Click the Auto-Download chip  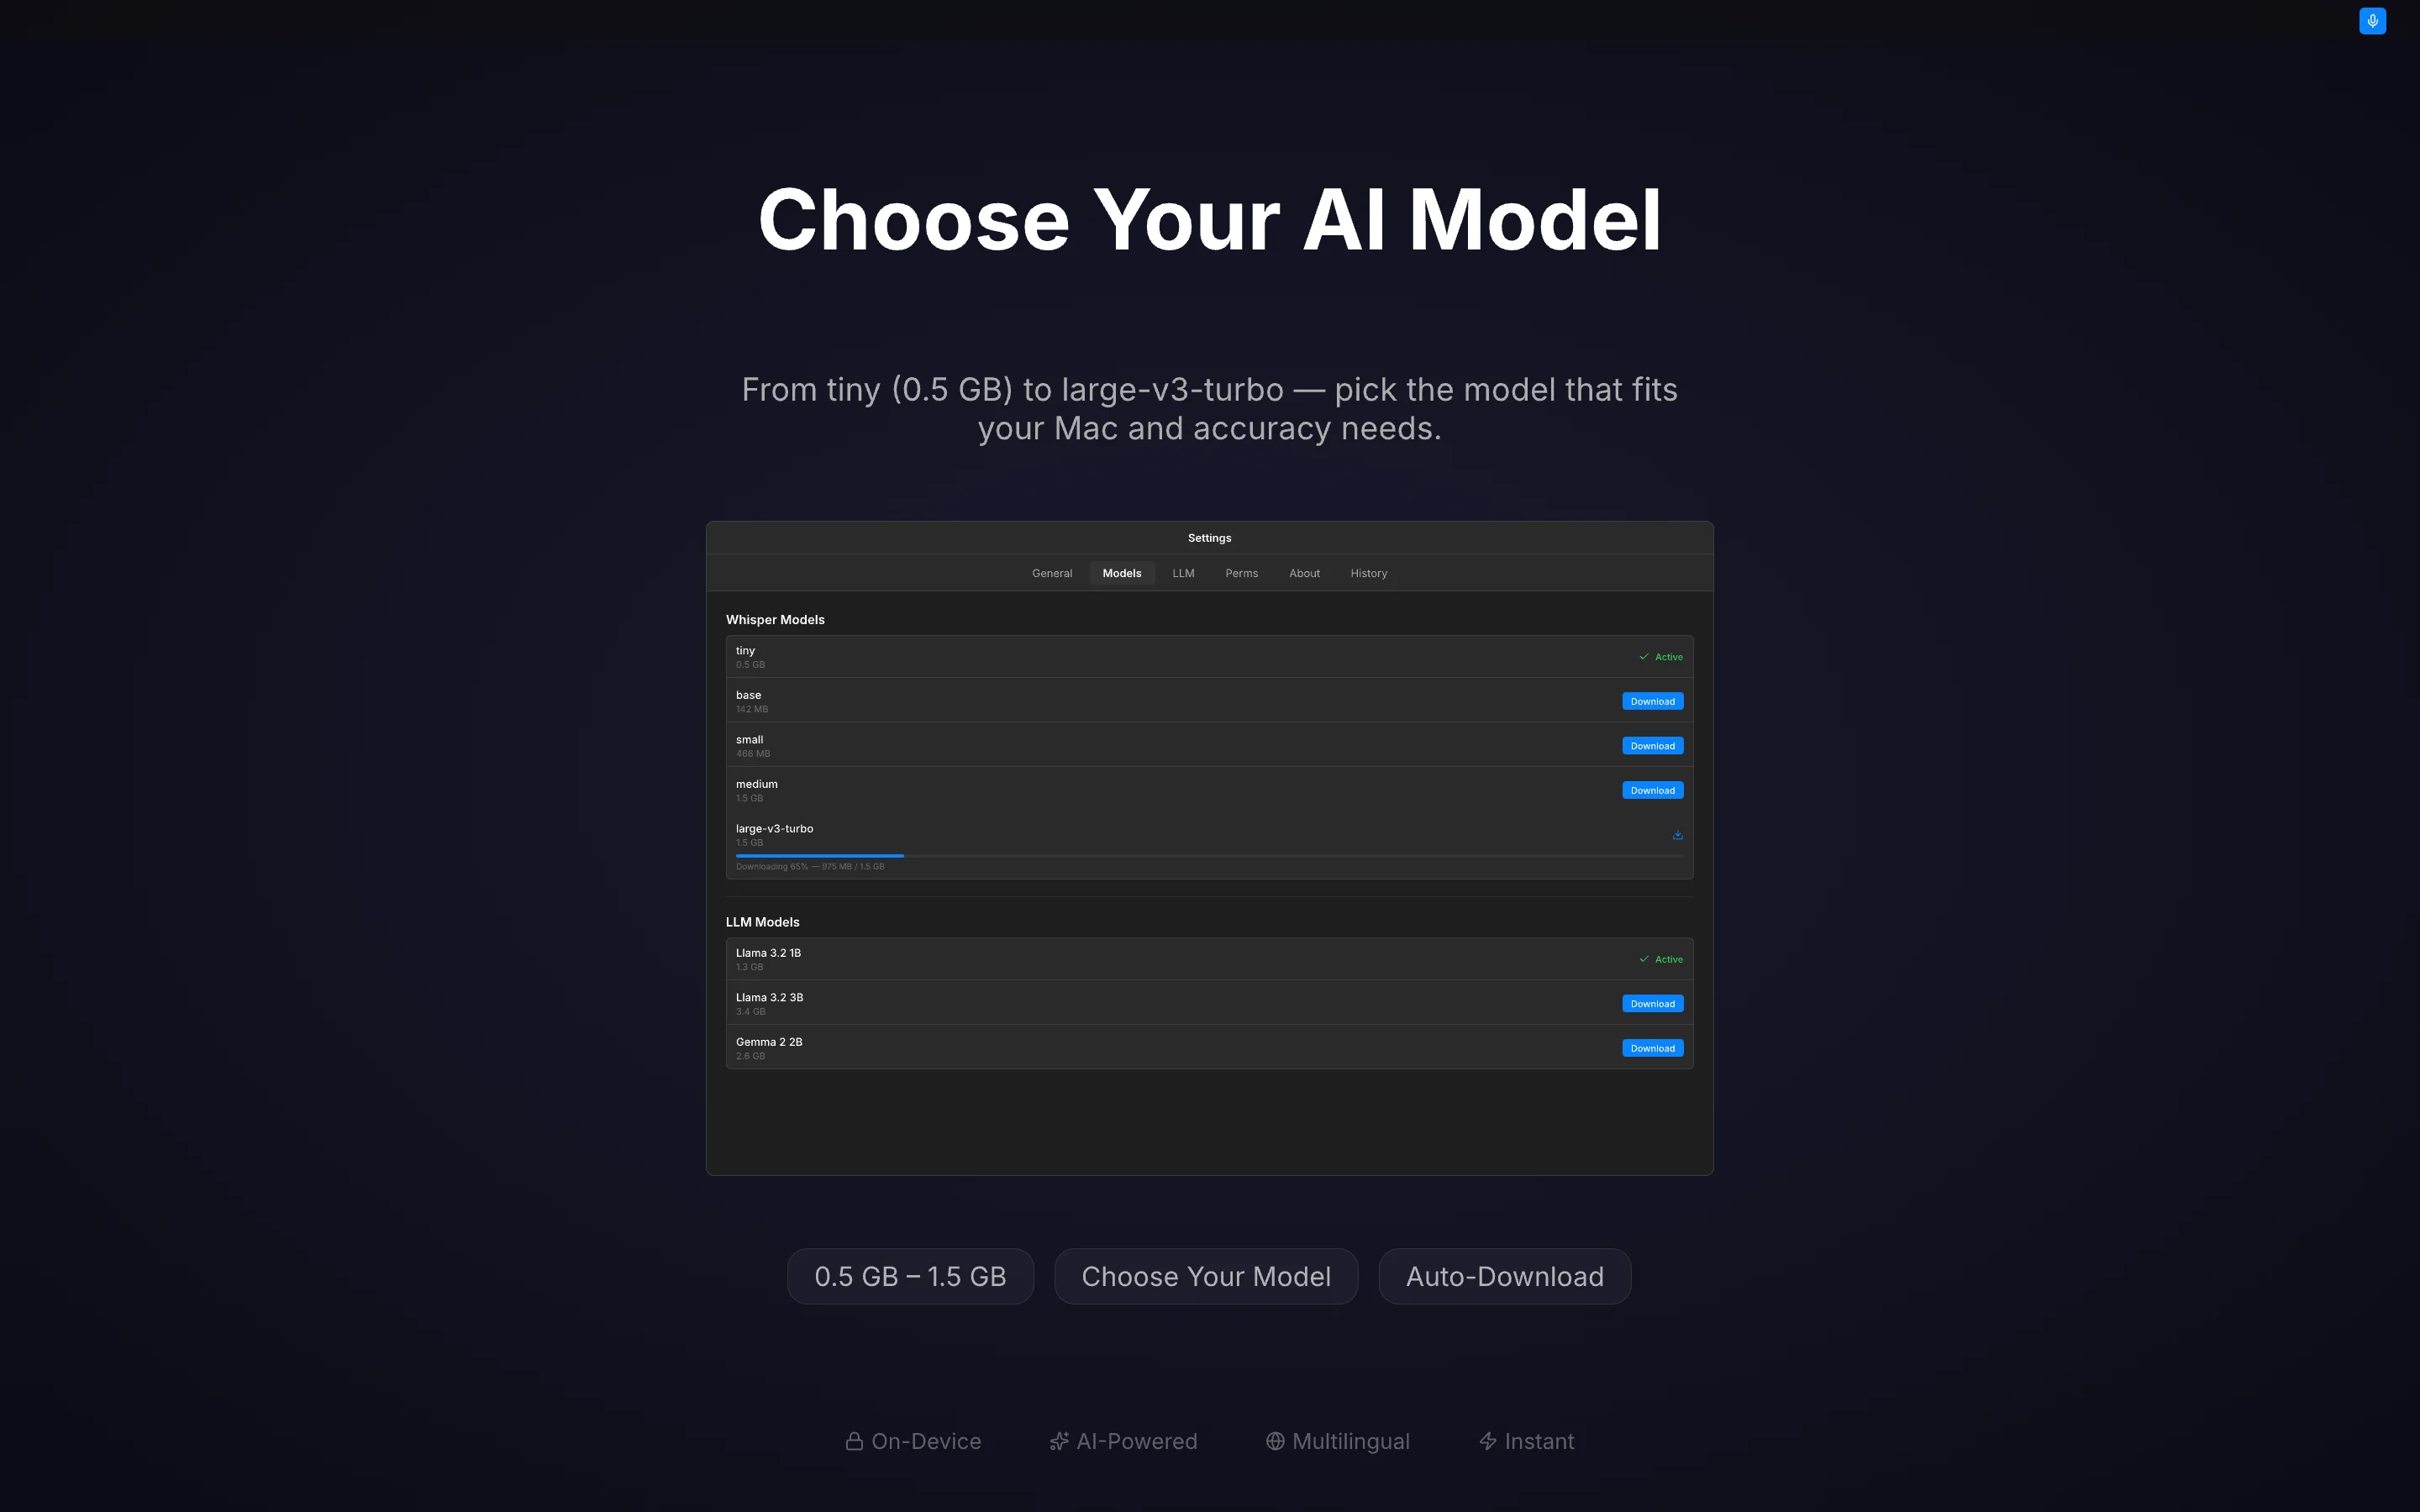pos(1504,1276)
